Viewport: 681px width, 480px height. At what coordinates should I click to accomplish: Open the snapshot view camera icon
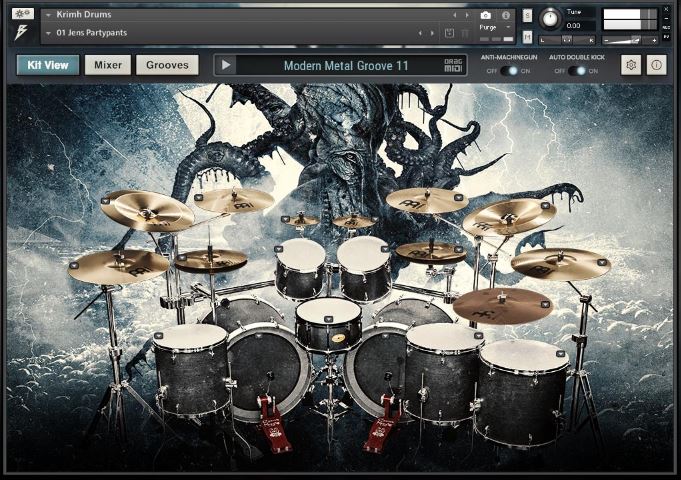tap(486, 16)
